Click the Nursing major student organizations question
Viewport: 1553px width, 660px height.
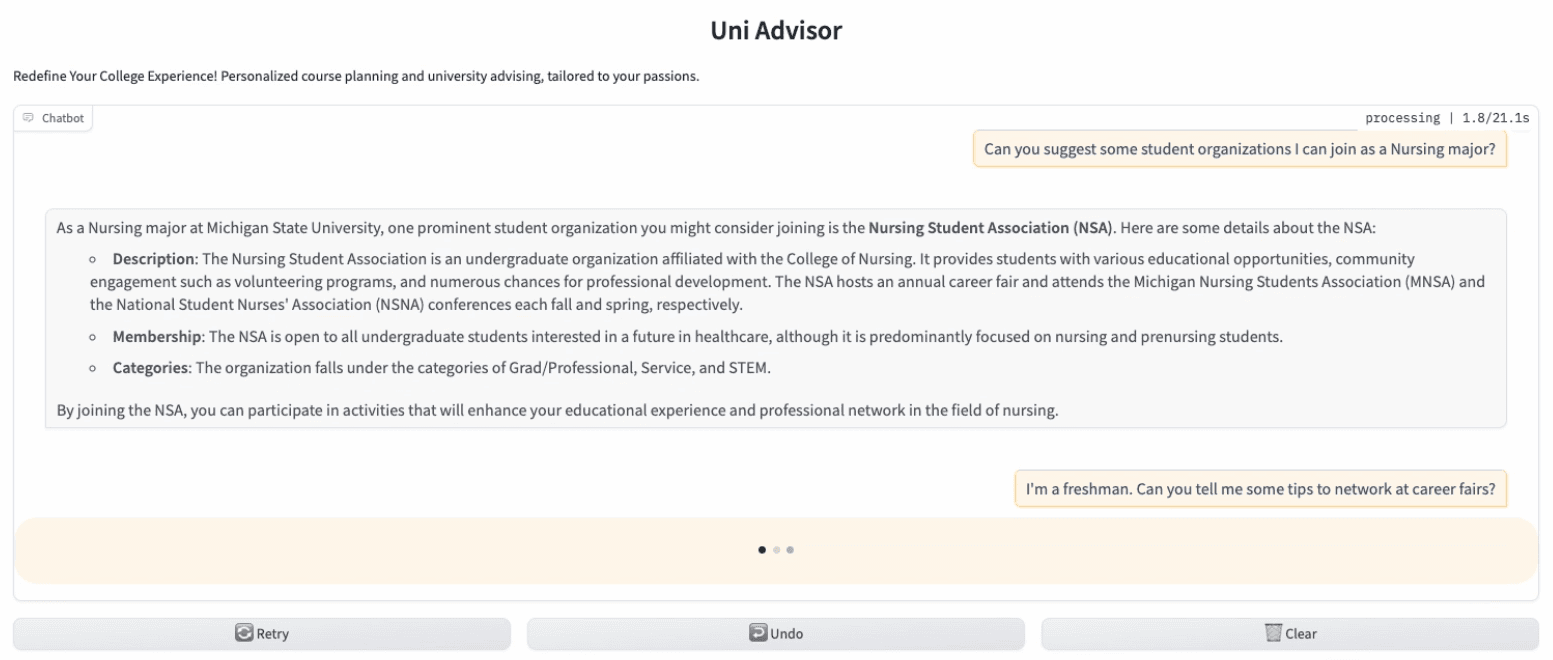coord(1239,149)
